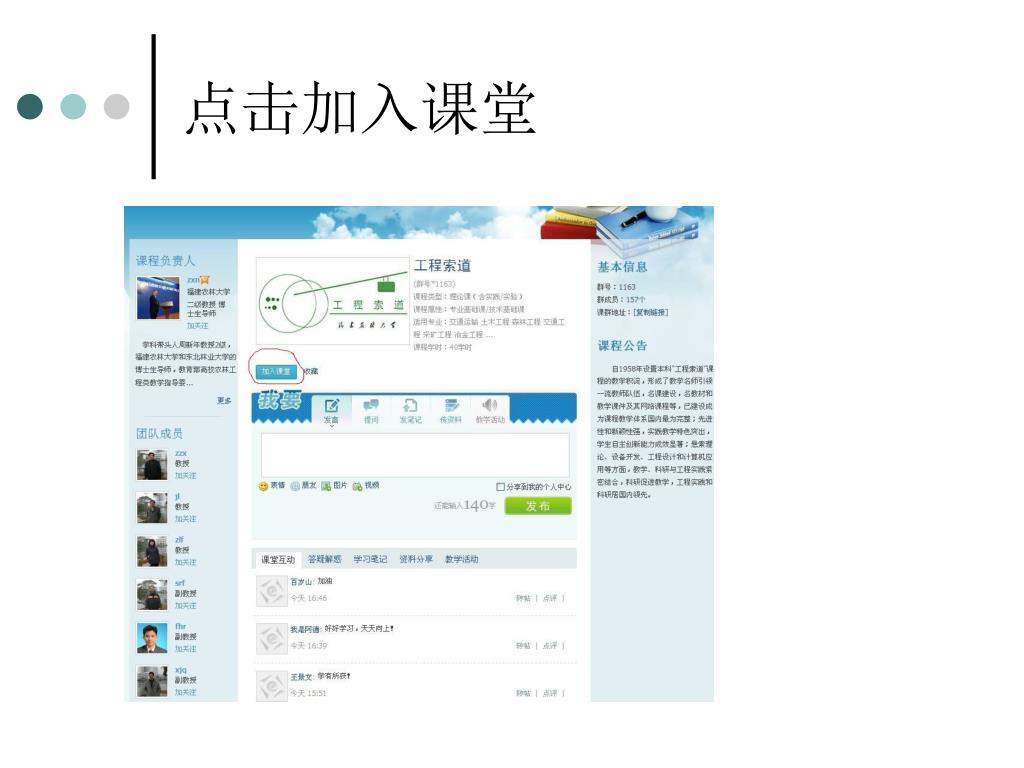Viewport: 1024px width, 768px height.
Task: Open avatar of the 王景文 post
Action: 272,686
